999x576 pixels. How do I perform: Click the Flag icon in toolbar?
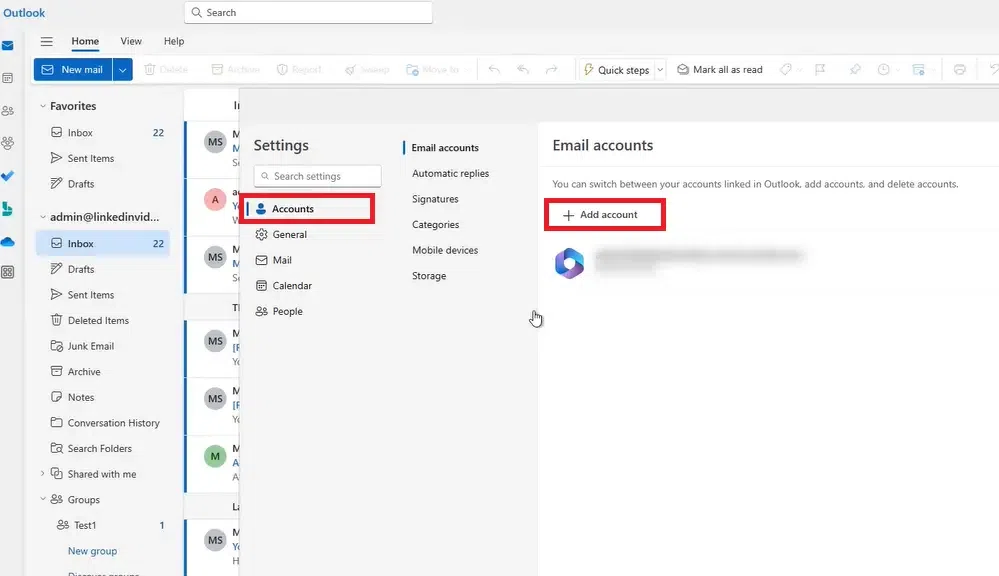(x=821, y=69)
